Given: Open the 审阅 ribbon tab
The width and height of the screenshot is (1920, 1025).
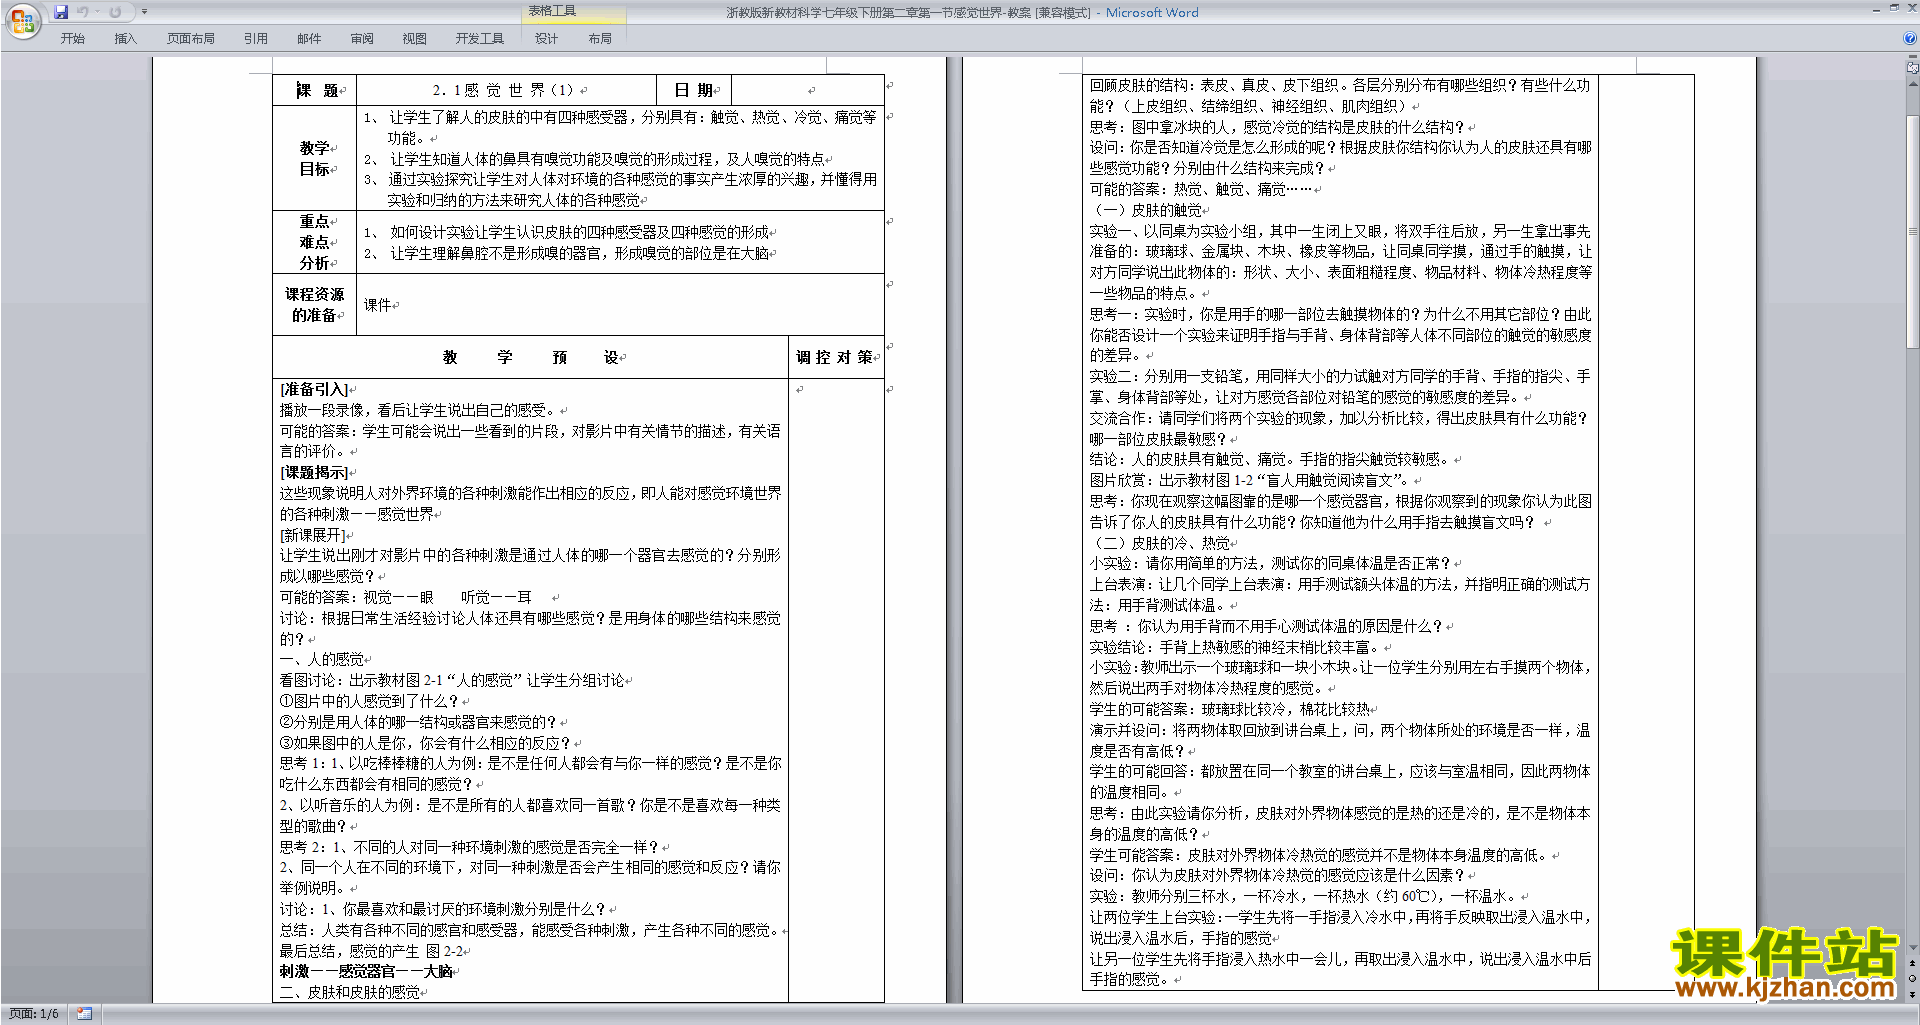Looking at the screenshot, I should click(x=362, y=39).
